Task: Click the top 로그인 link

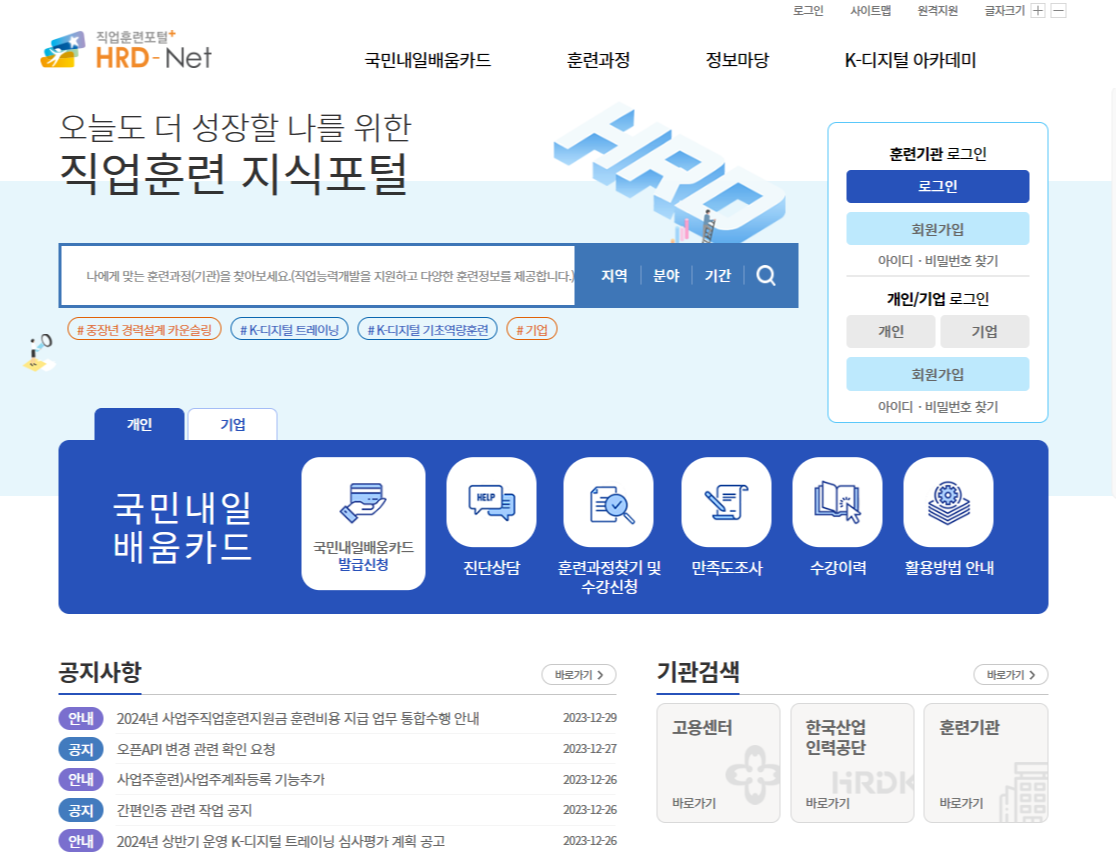Action: [x=808, y=11]
